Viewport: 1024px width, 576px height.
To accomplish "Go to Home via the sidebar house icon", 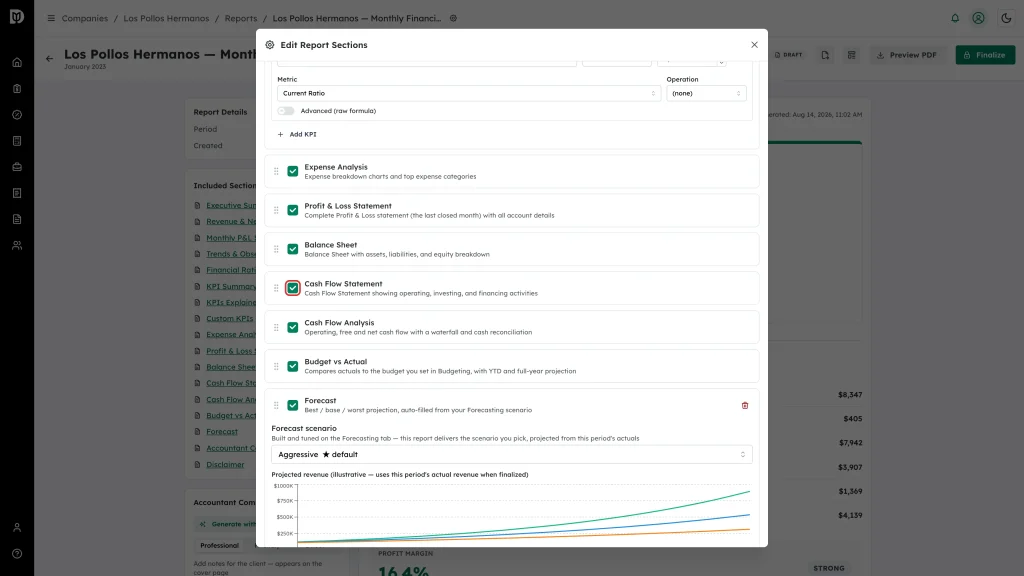I will click(x=17, y=63).
